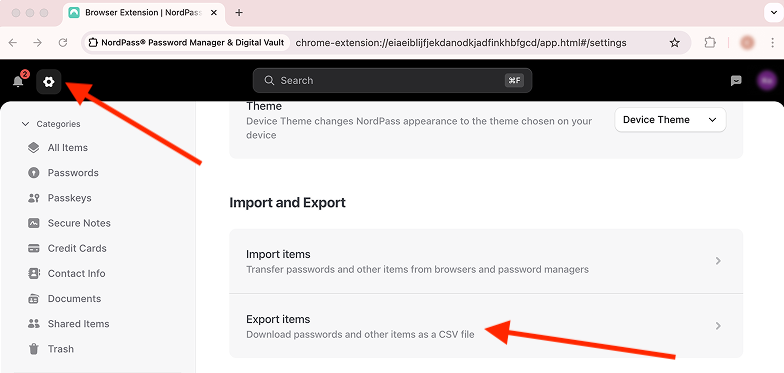Click the Documents label

(x=74, y=298)
